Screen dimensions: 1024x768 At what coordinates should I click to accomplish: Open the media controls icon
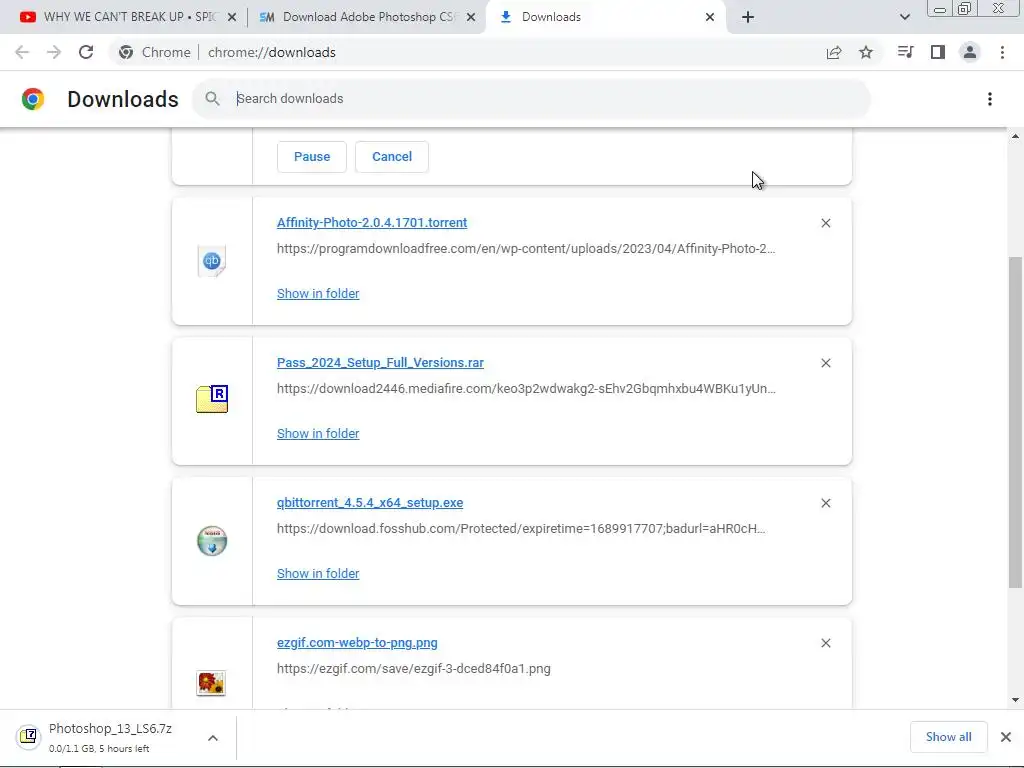click(905, 52)
